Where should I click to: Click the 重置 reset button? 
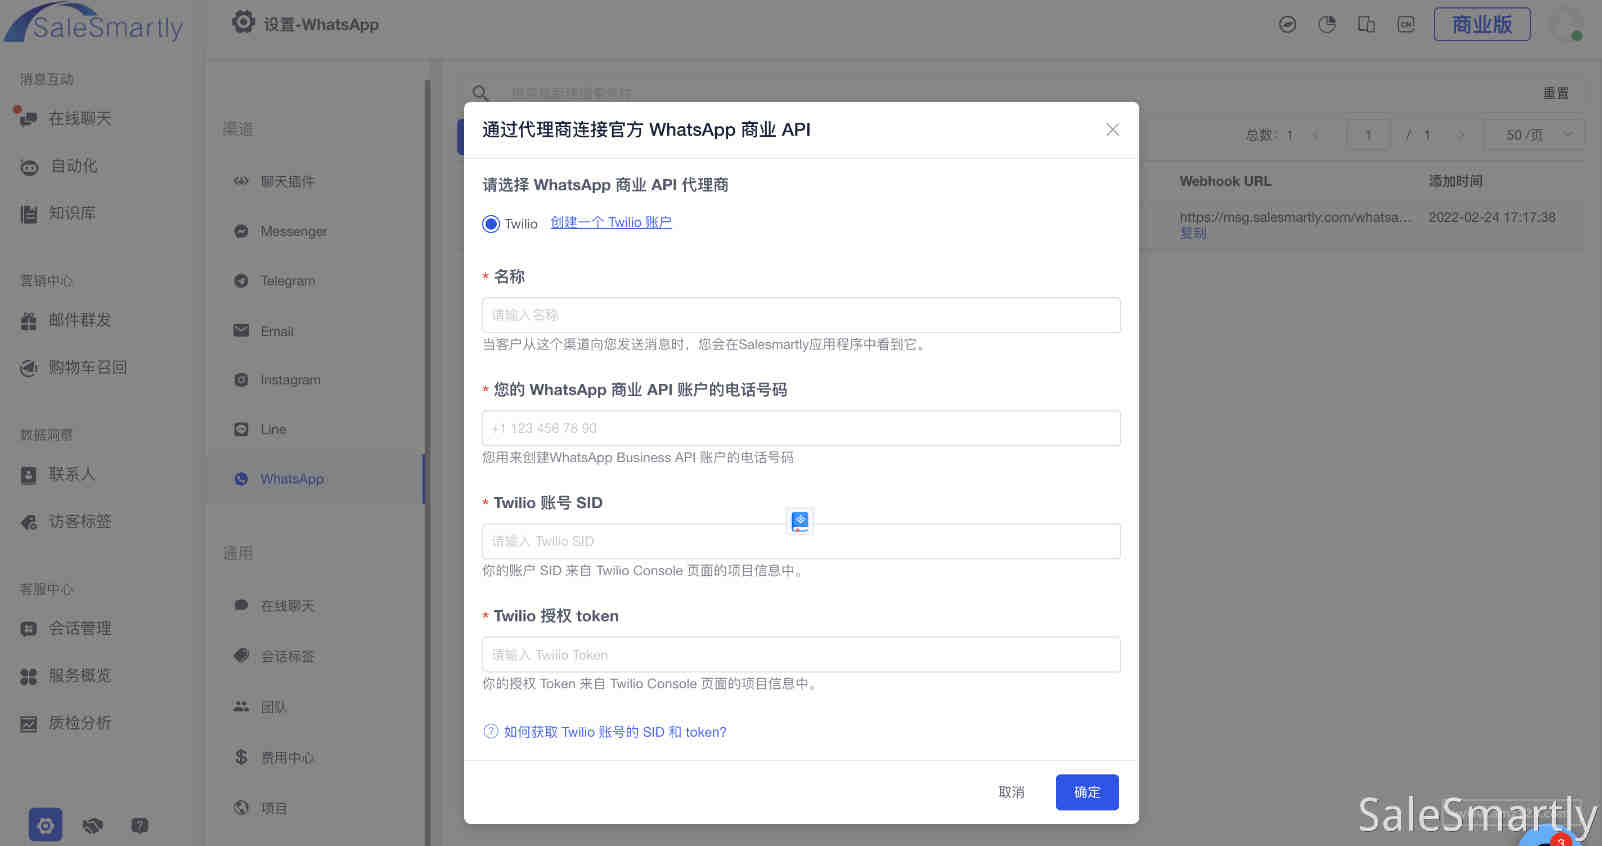point(1556,93)
